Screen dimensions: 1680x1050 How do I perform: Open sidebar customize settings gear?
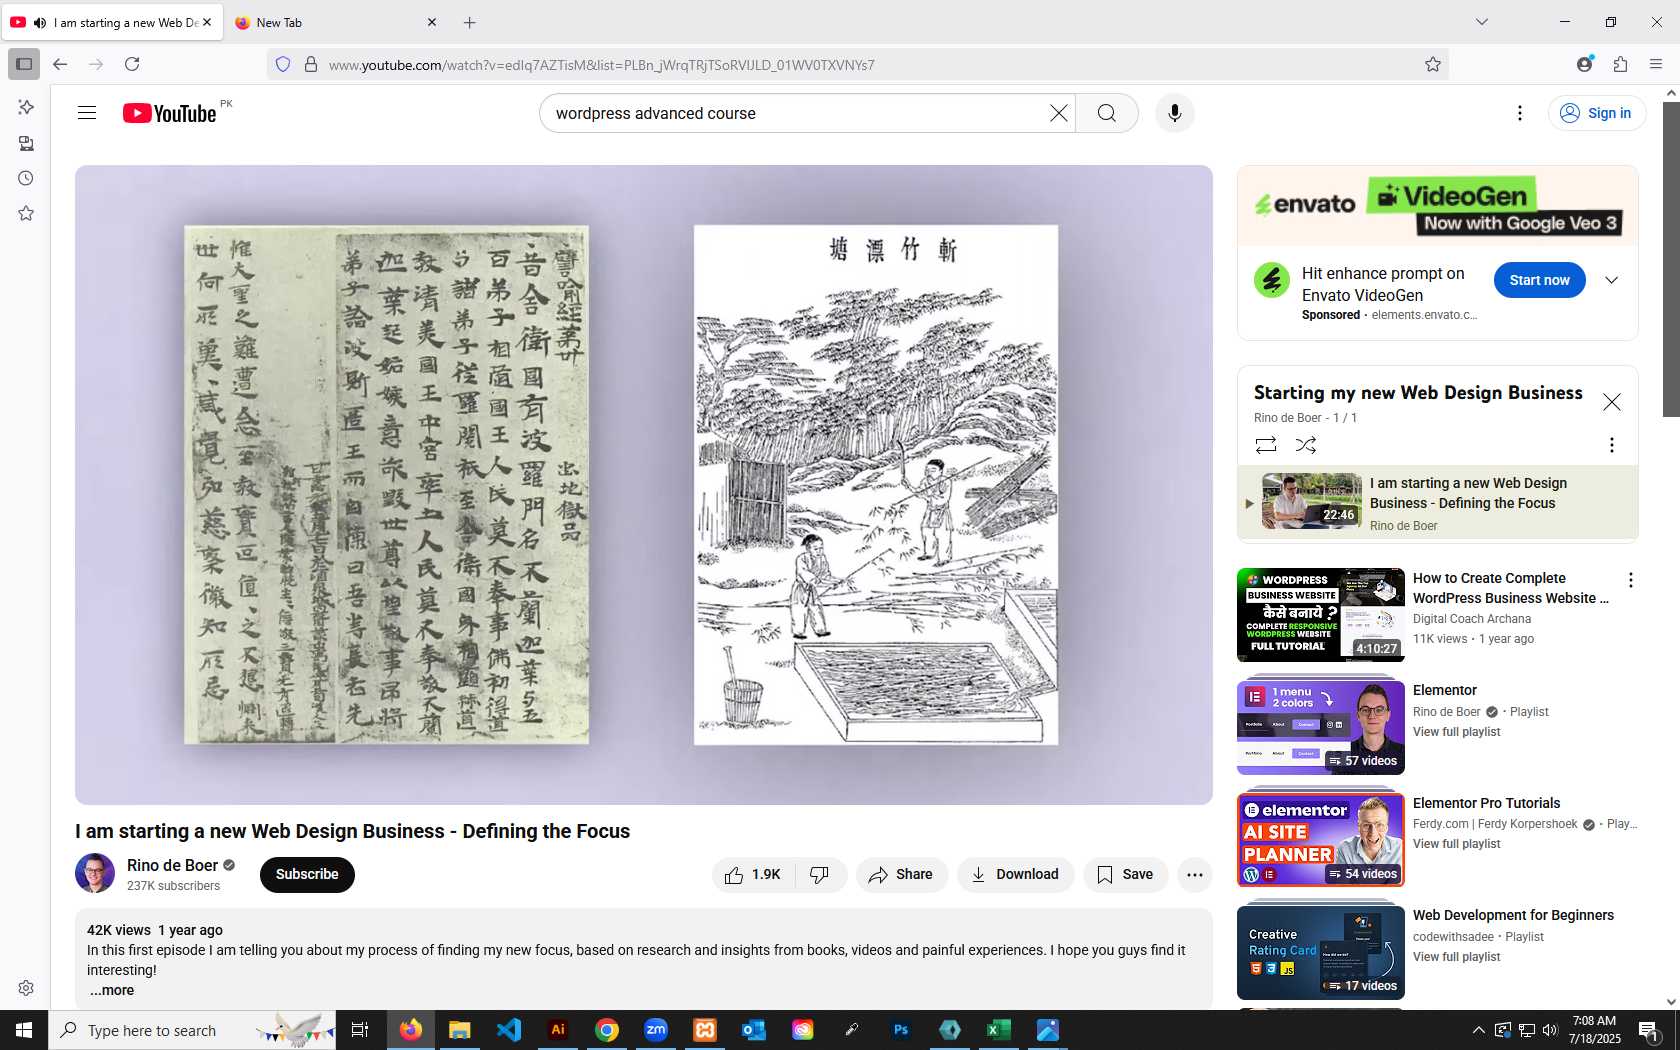26,988
